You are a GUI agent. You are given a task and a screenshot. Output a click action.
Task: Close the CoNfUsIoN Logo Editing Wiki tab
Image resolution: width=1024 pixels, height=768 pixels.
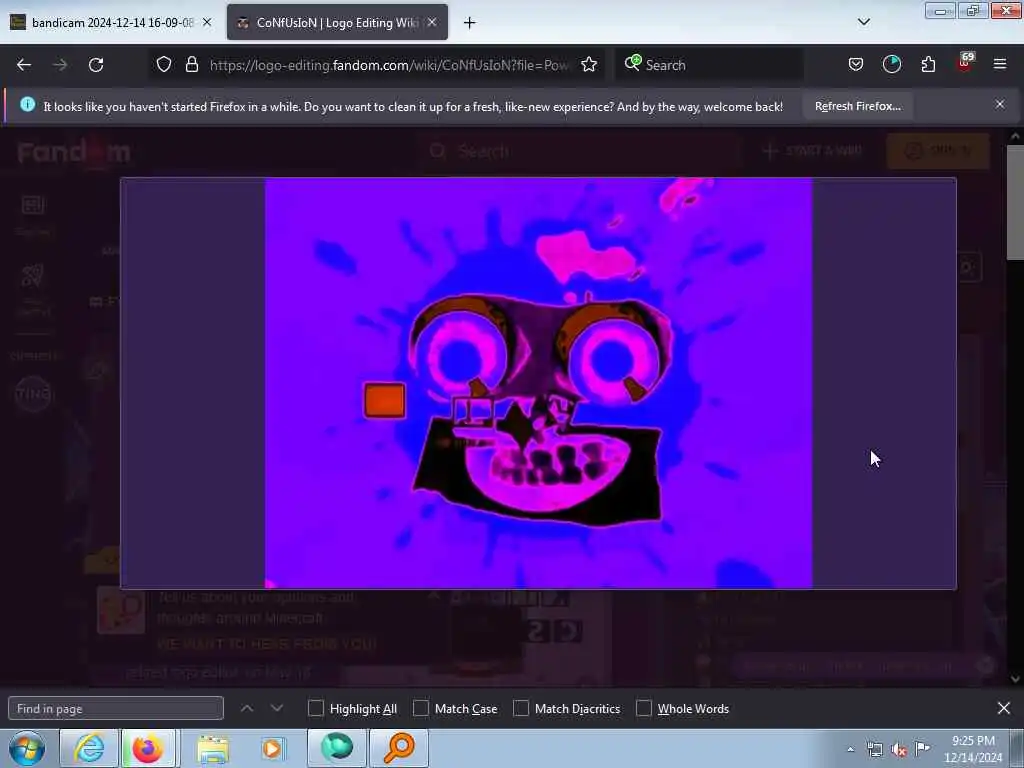432,22
